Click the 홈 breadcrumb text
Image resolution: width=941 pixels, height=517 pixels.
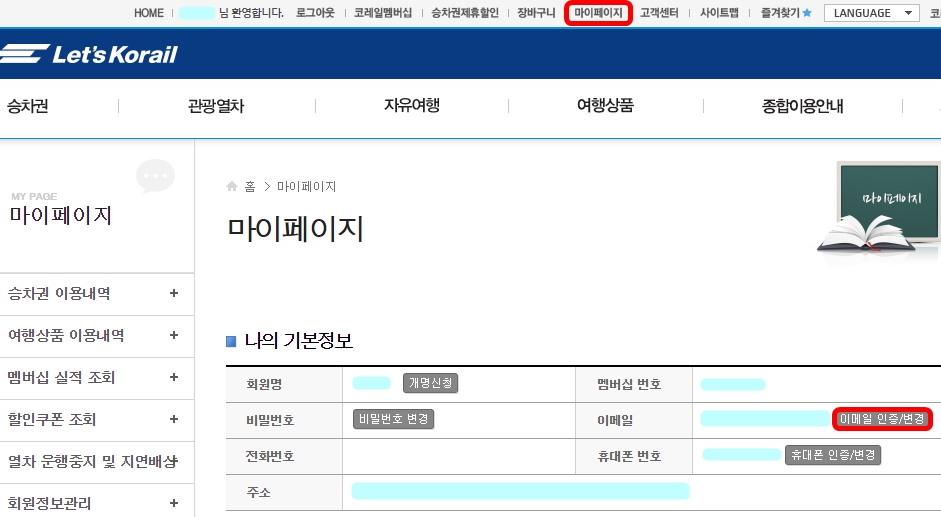tap(250, 187)
